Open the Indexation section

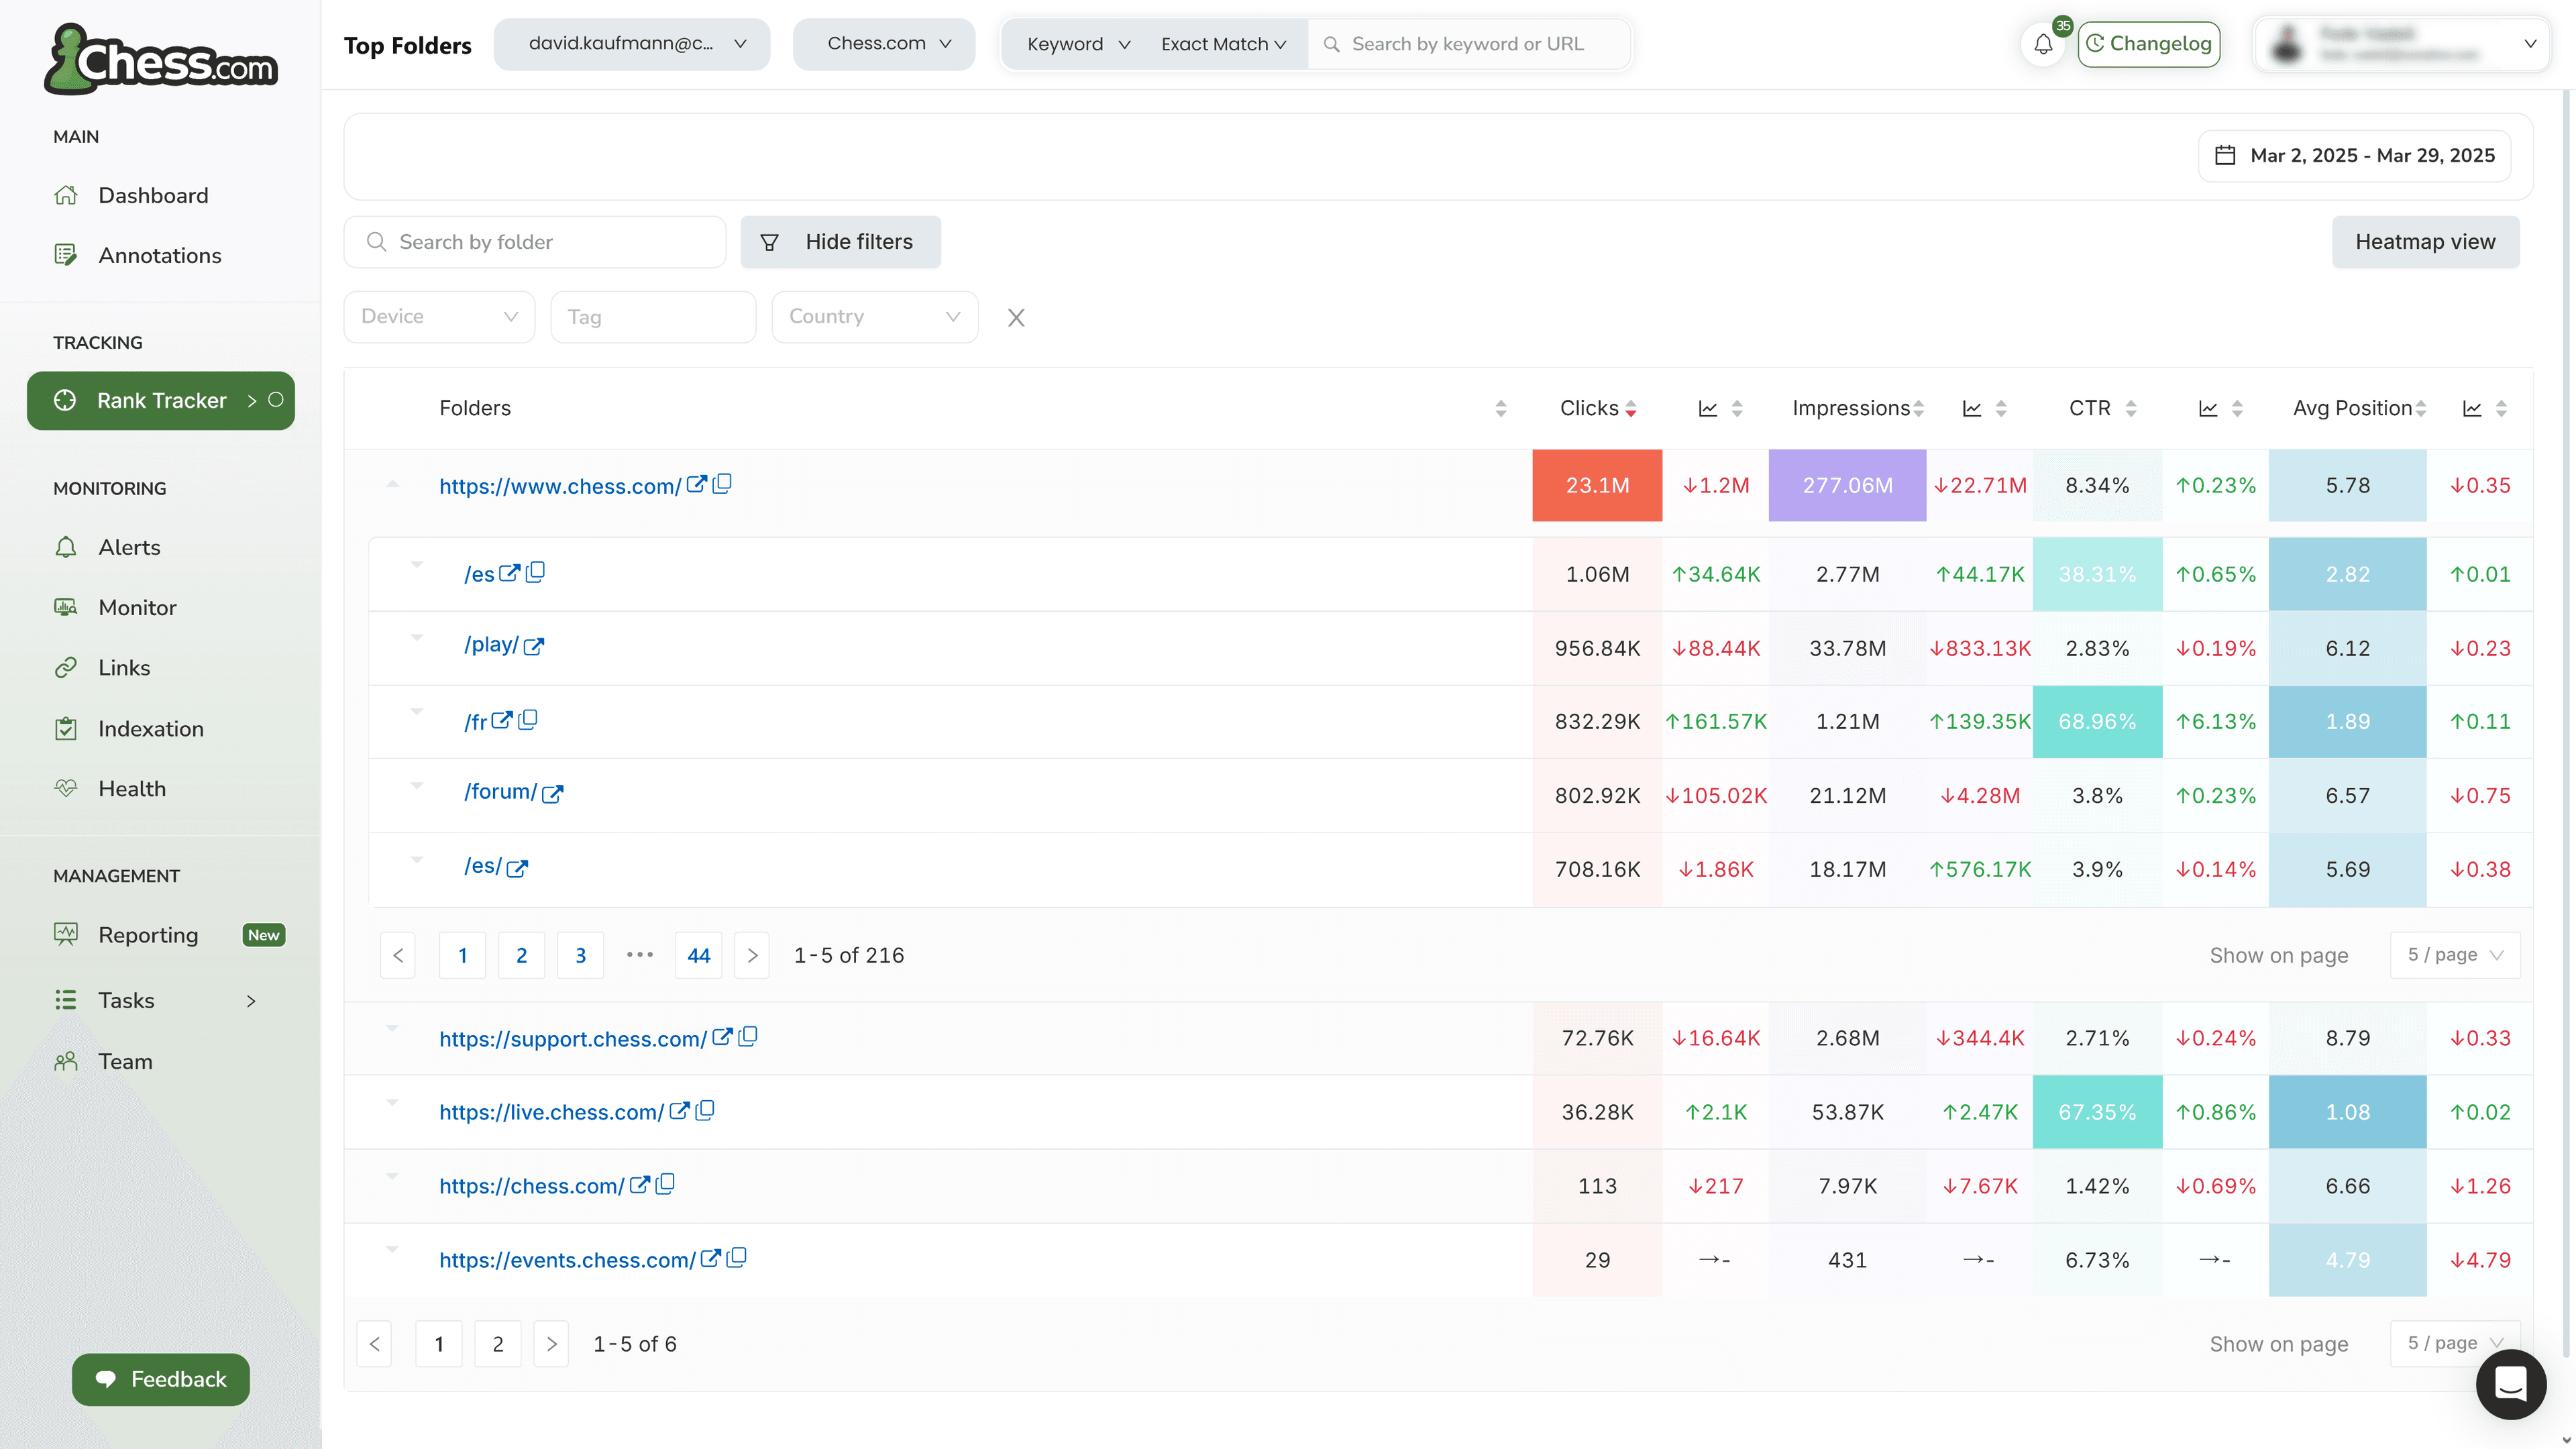tap(151, 728)
